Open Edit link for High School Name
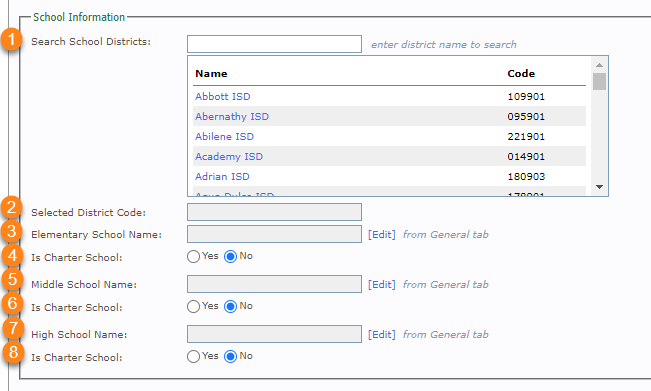 tap(382, 334)
